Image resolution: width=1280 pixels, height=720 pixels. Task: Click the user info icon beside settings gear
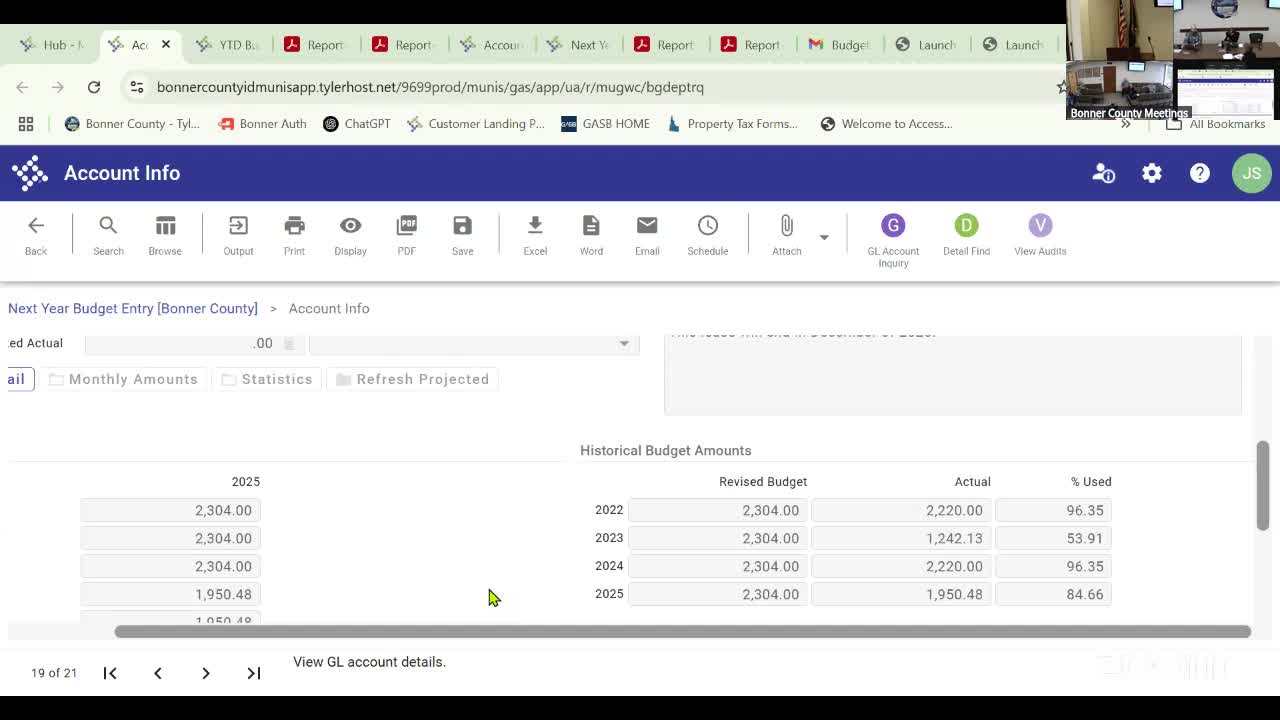pos(1104,173)
